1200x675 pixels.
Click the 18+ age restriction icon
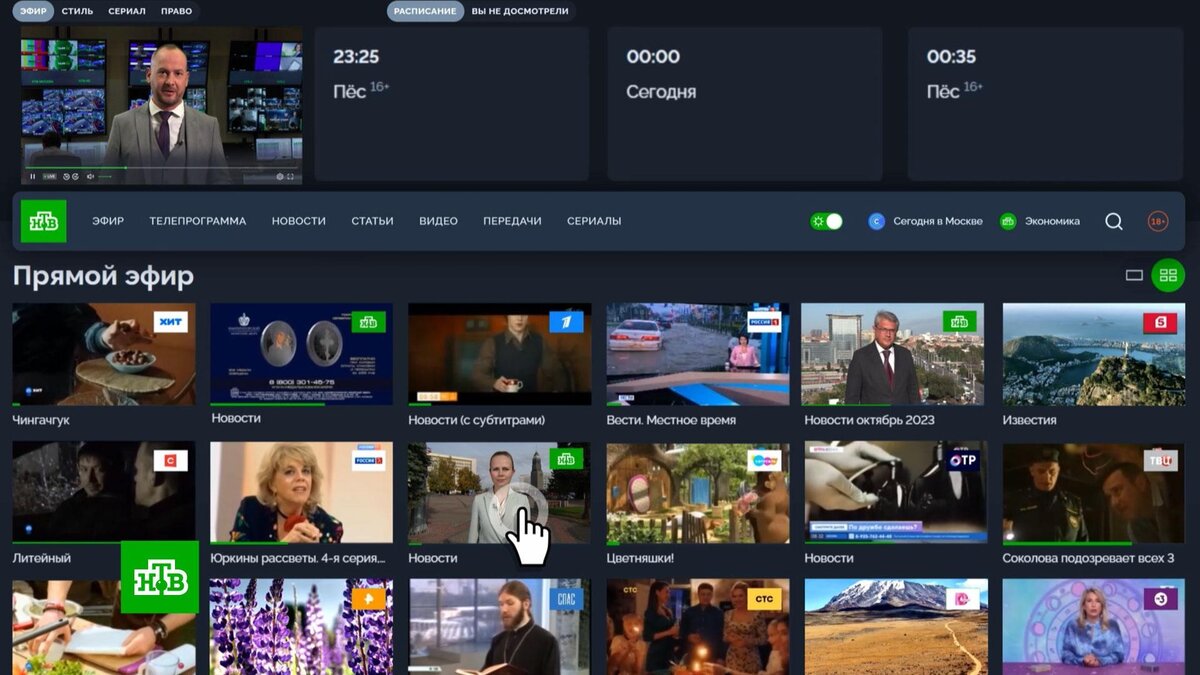click(1158, 221)
